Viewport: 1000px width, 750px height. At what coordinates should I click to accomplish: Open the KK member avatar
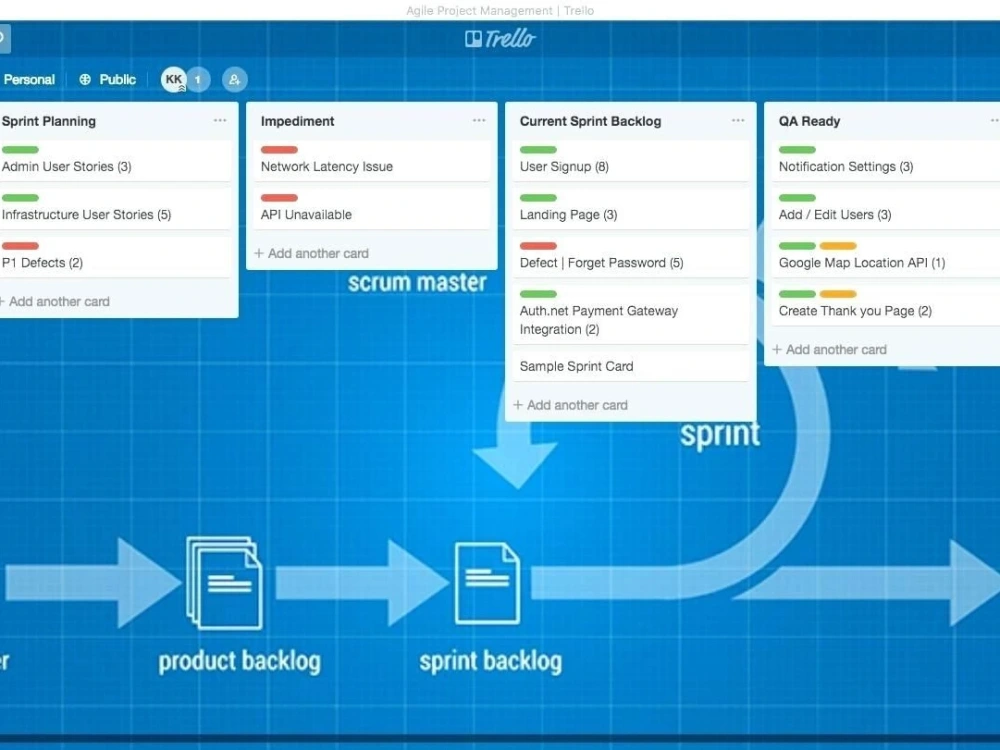pos(173,79)
